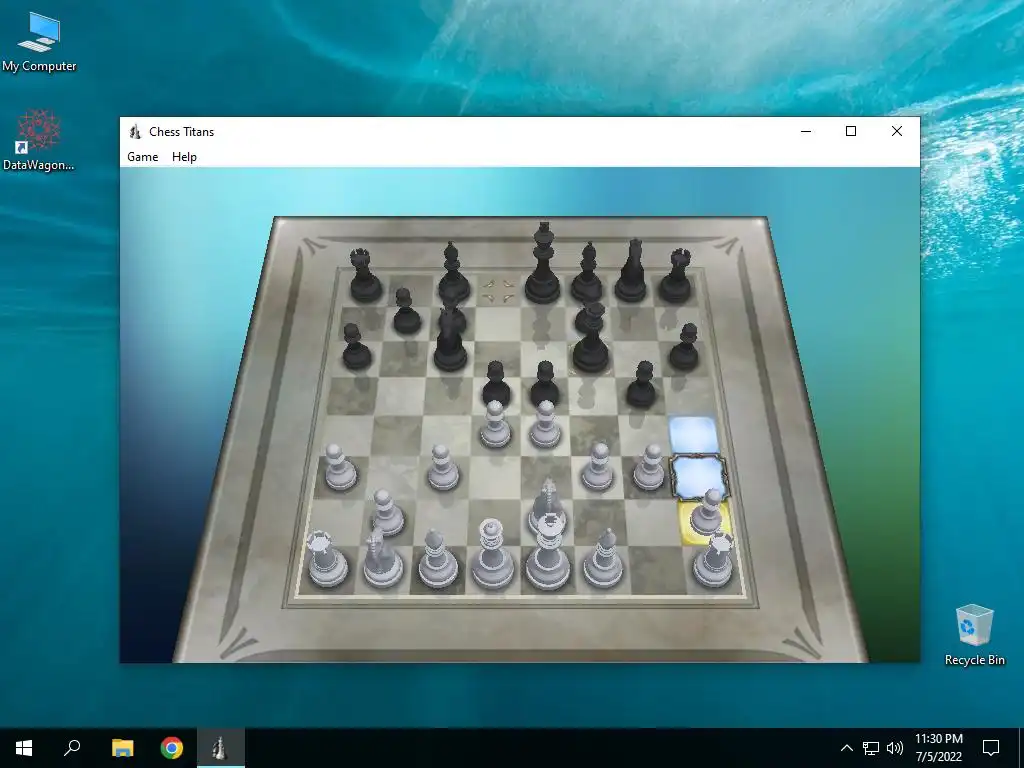Open the clock showing 11:30 PM

tap(938, 748)
